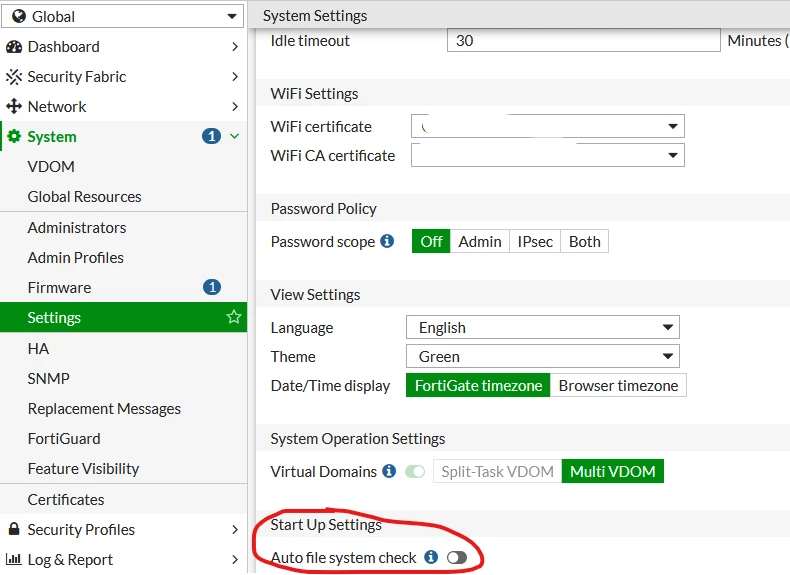This screenshot has width=790, height=575.
Task: Click the Security Fabric icon
Action: [x=14, y=77]
